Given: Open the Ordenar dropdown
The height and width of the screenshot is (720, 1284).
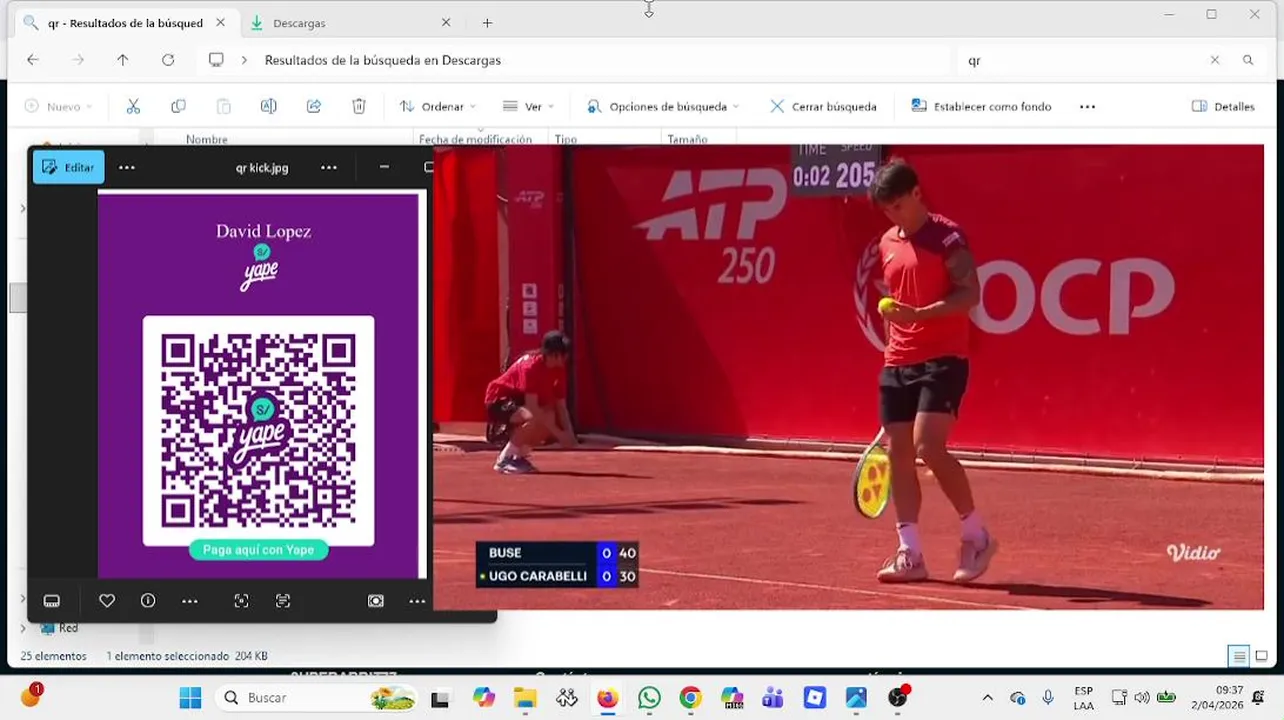Looking at the screenshot, I should (x=438, y=106).
